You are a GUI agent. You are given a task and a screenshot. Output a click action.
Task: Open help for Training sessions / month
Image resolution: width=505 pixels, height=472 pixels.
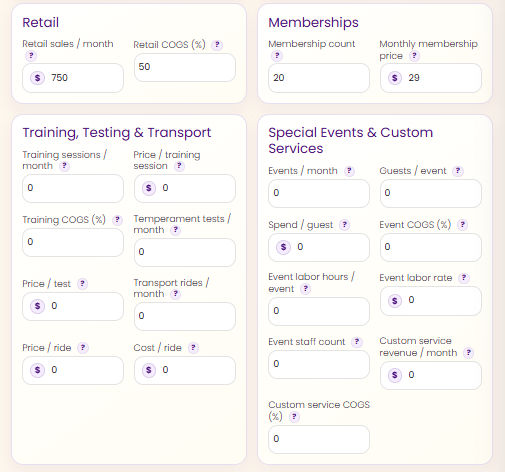(64, 166)
